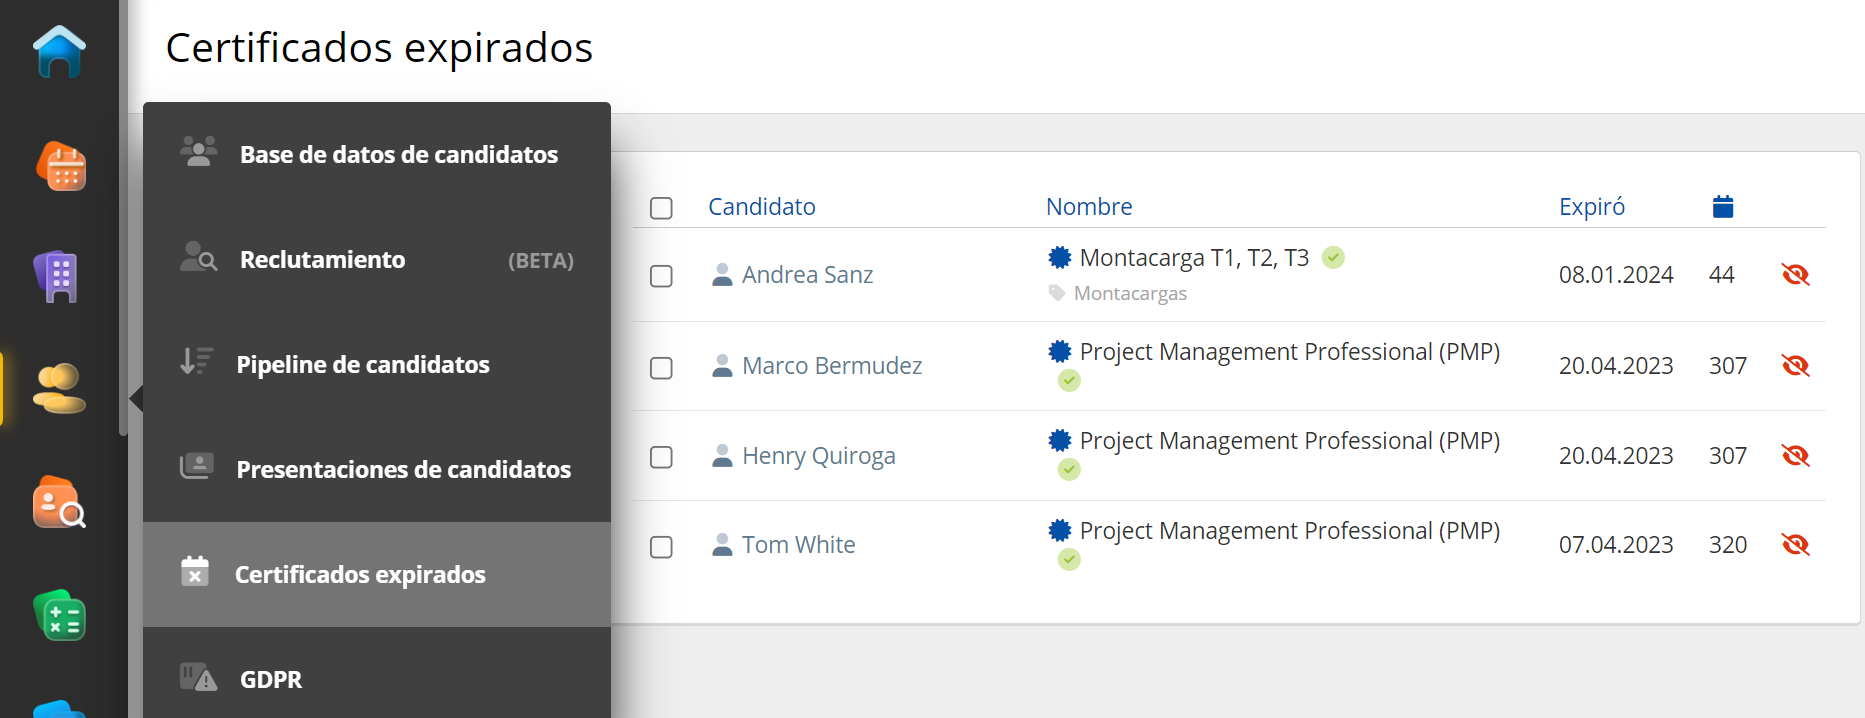Open the orange person search sidebar icon

tap(59, 502)
